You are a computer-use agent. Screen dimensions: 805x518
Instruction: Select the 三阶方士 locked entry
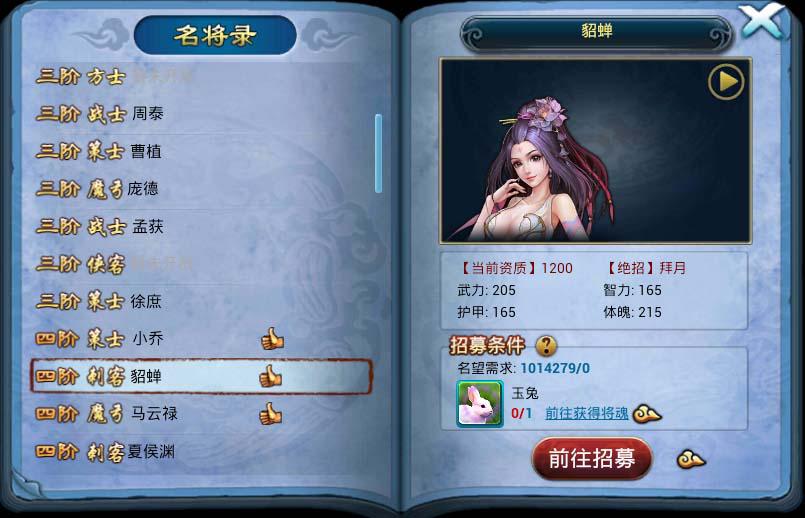pos(203,76)
